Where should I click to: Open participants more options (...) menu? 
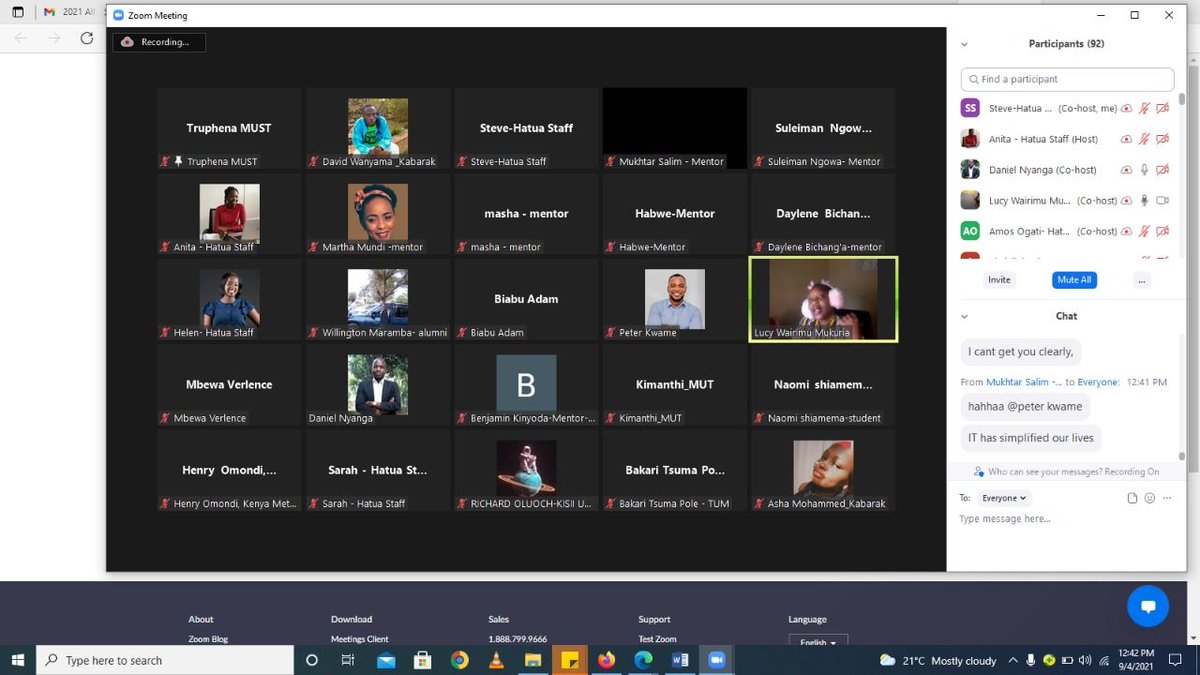click(1141, 280)
